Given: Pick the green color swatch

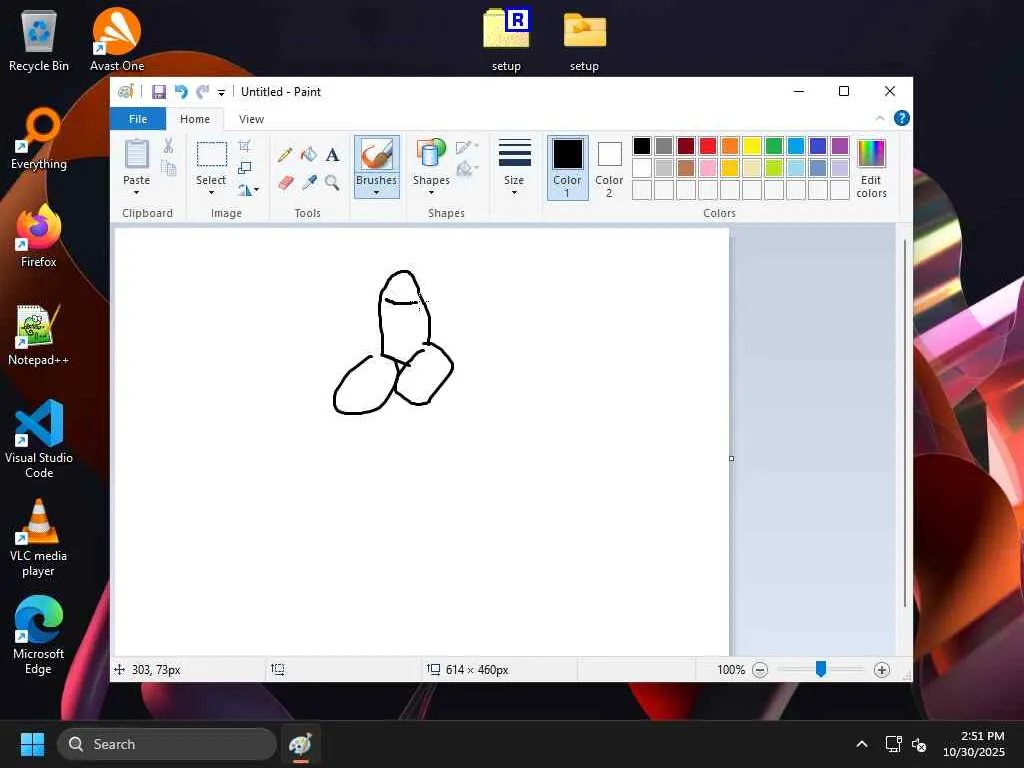Looking at the screenshot, I should [x=774, y=146].
